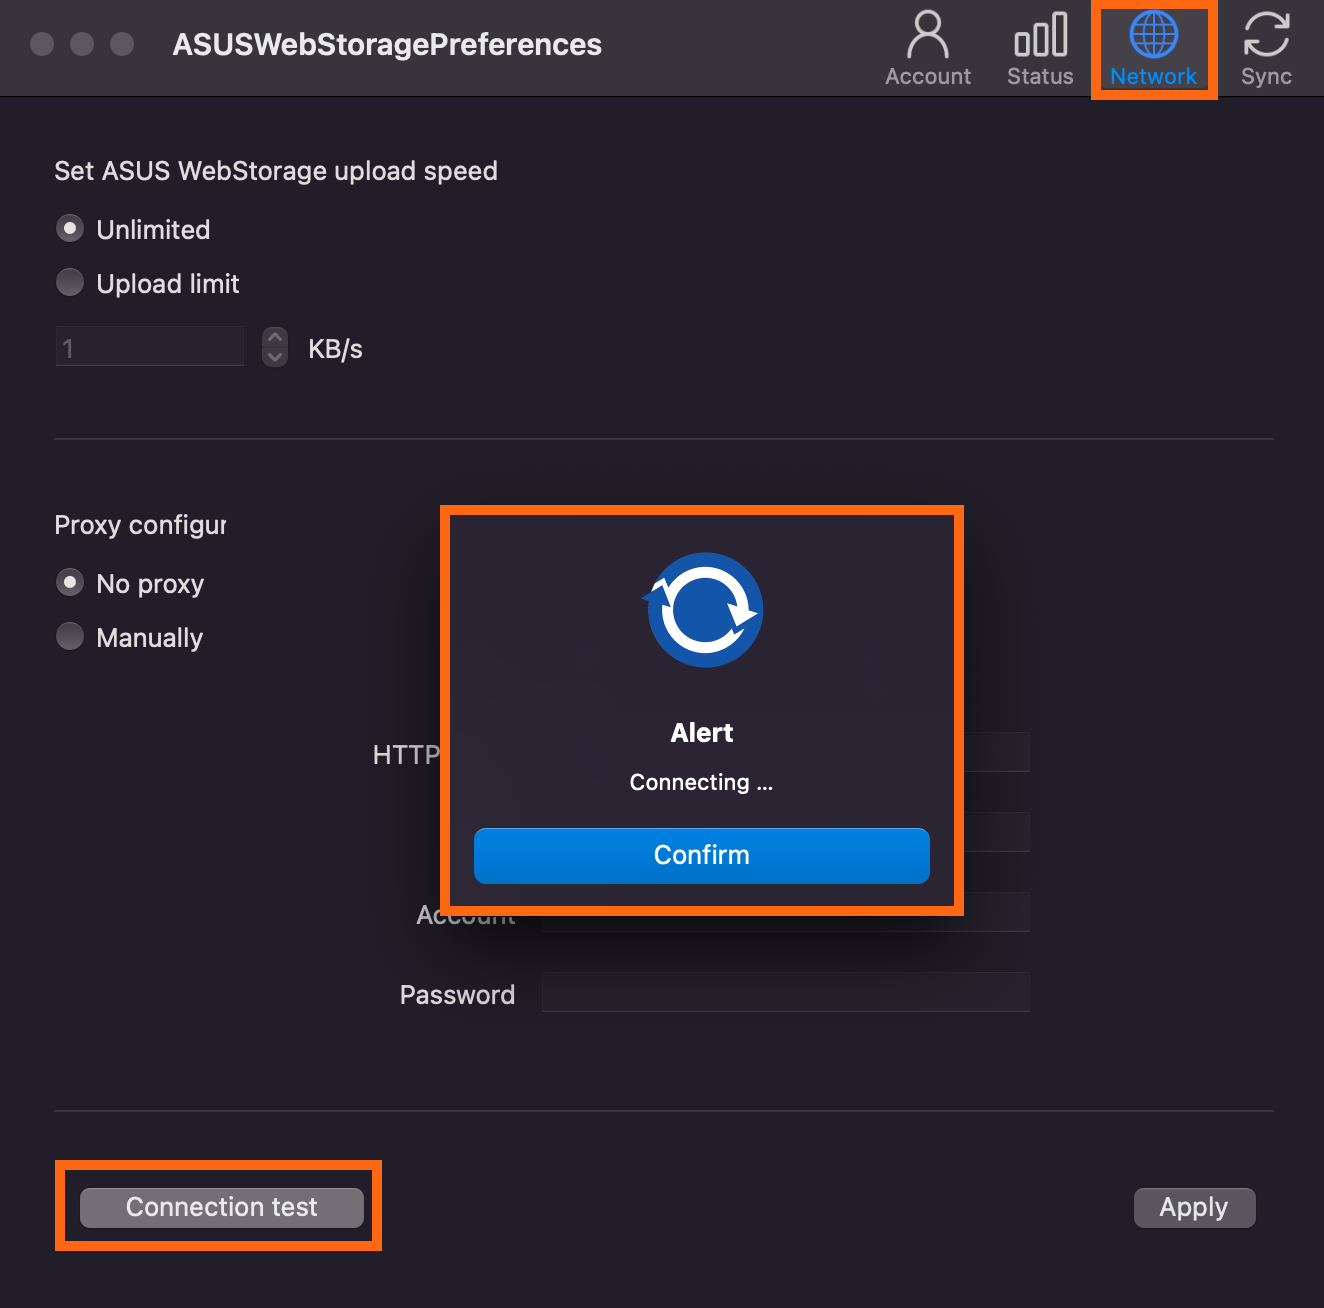
Task: Click the 'KB/s' unit label
Action: coord(335,349)
